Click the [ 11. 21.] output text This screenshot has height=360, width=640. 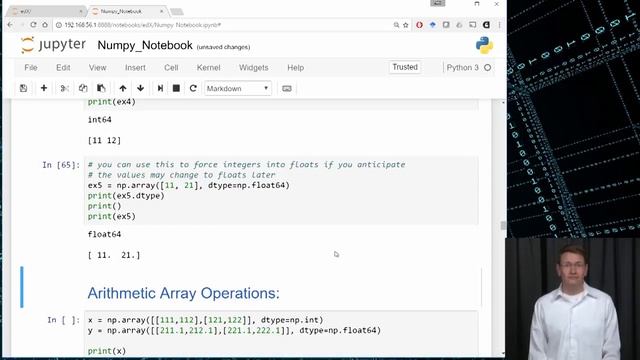click(114, 255)
